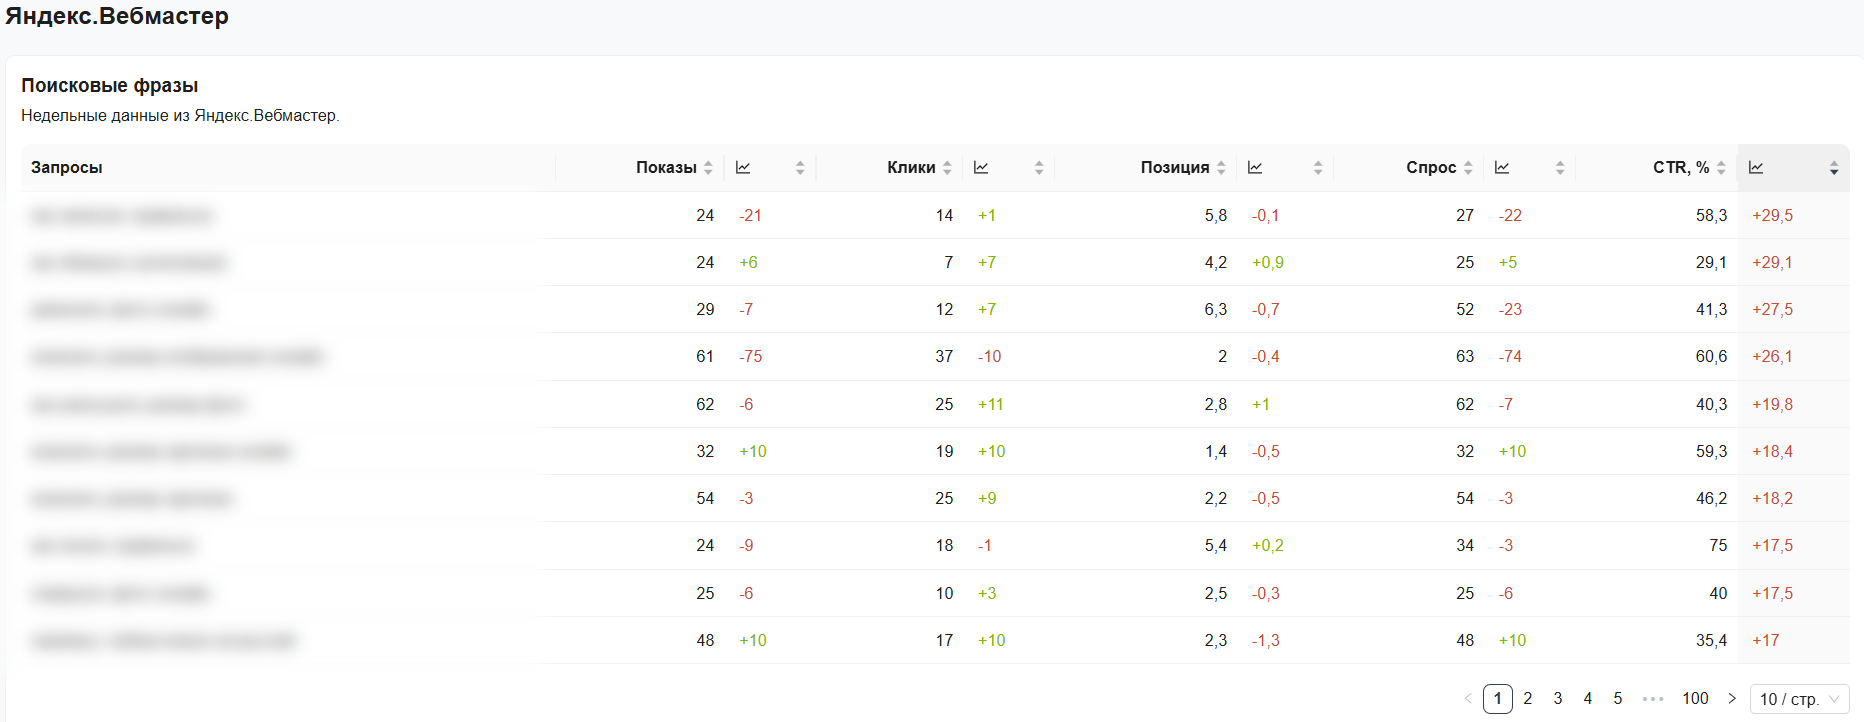Click sort arrows in the CTR change column

tap(1834, 168)
